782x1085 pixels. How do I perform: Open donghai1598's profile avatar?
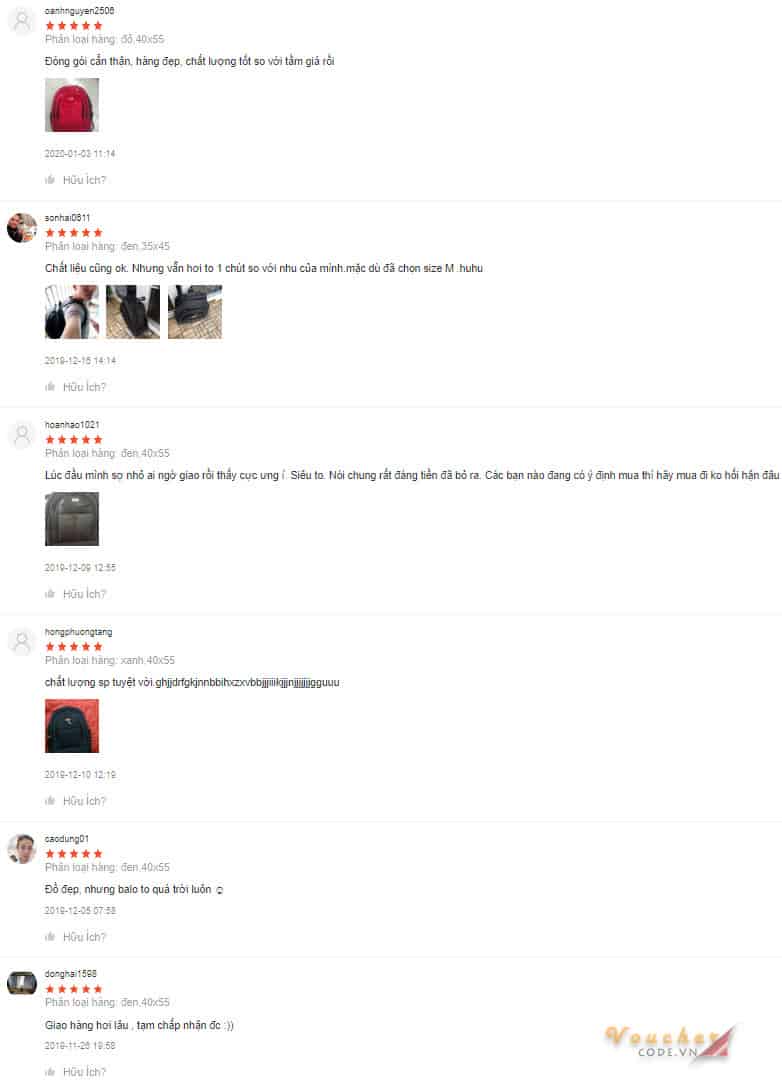[21, 983]
